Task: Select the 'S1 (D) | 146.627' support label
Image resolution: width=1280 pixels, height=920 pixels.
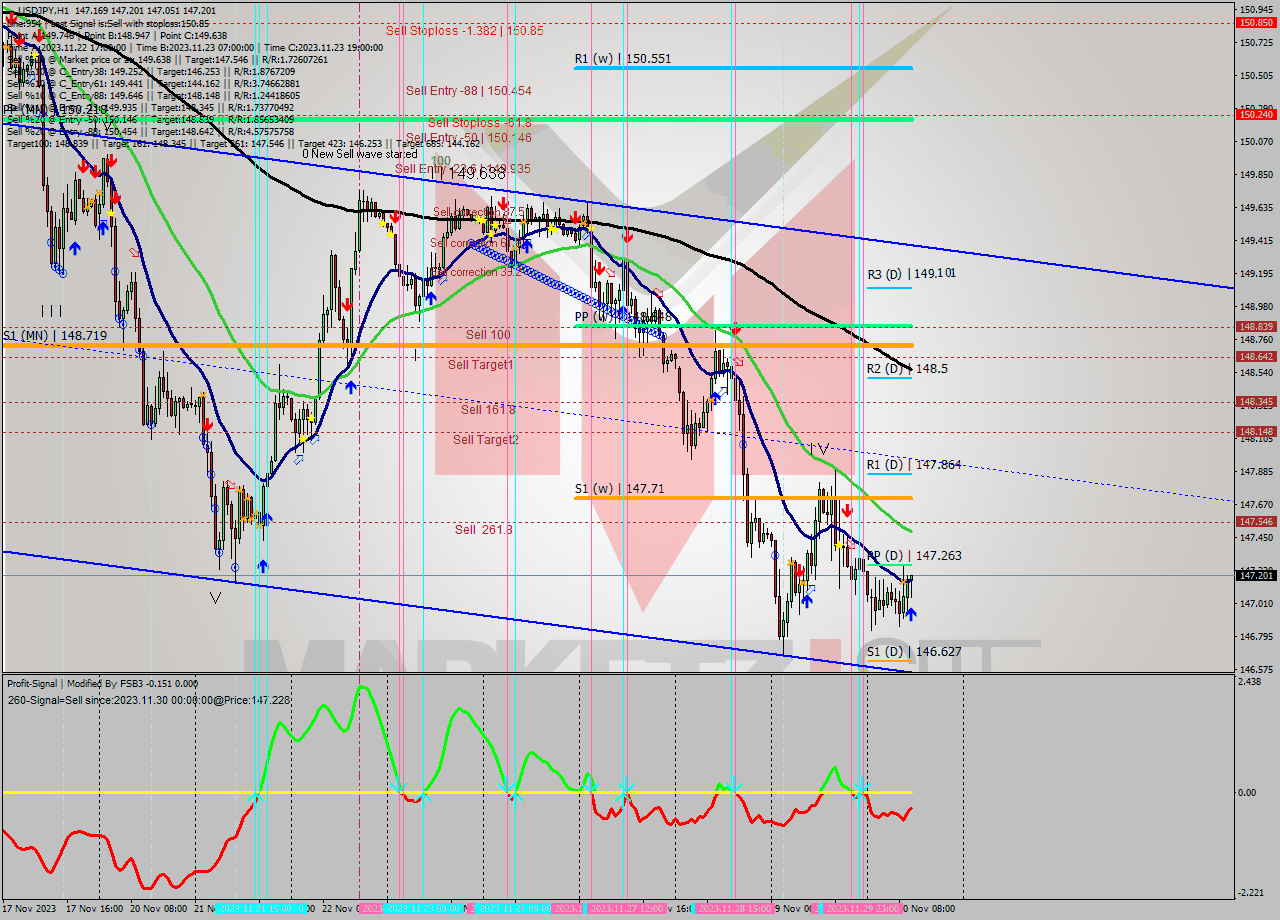Action: pos(913,652)
